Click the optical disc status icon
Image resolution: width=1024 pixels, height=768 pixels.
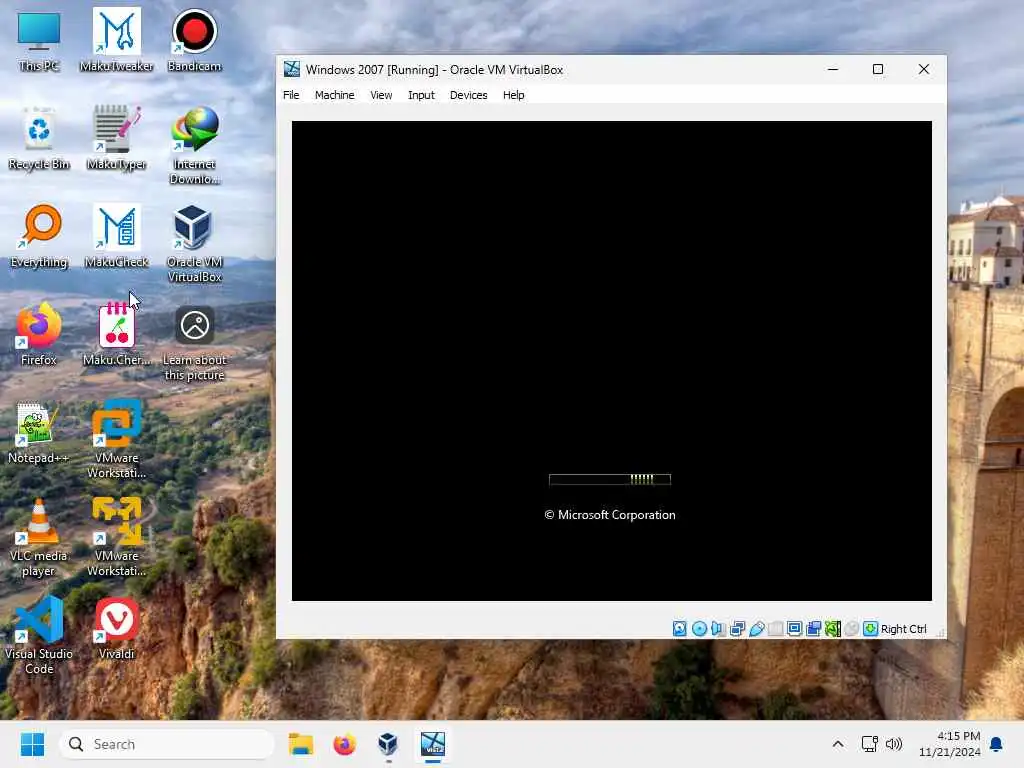tap(699, 629)
